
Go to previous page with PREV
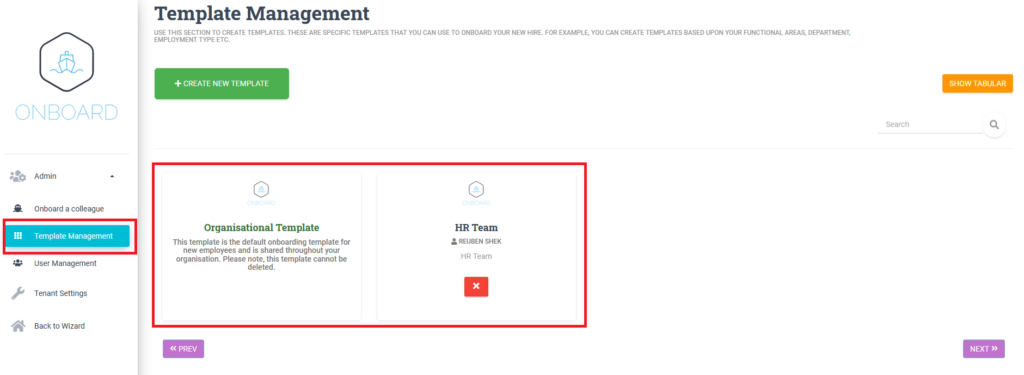tap(184, 349)
